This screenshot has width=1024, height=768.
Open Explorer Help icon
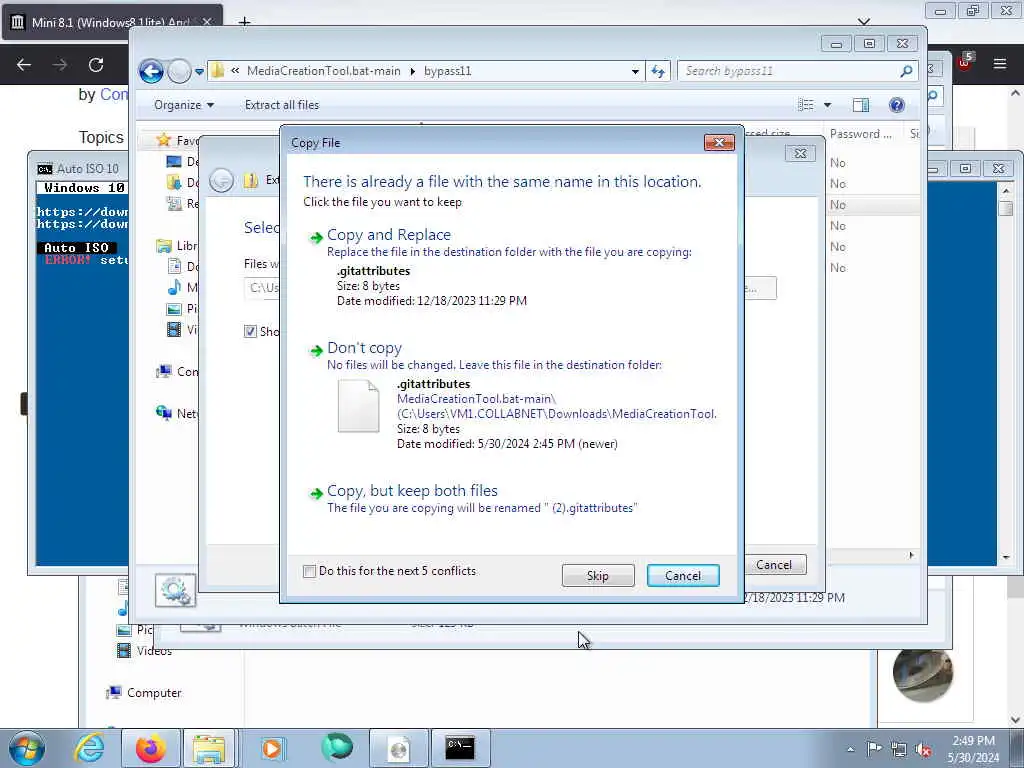tap(897, 104)
